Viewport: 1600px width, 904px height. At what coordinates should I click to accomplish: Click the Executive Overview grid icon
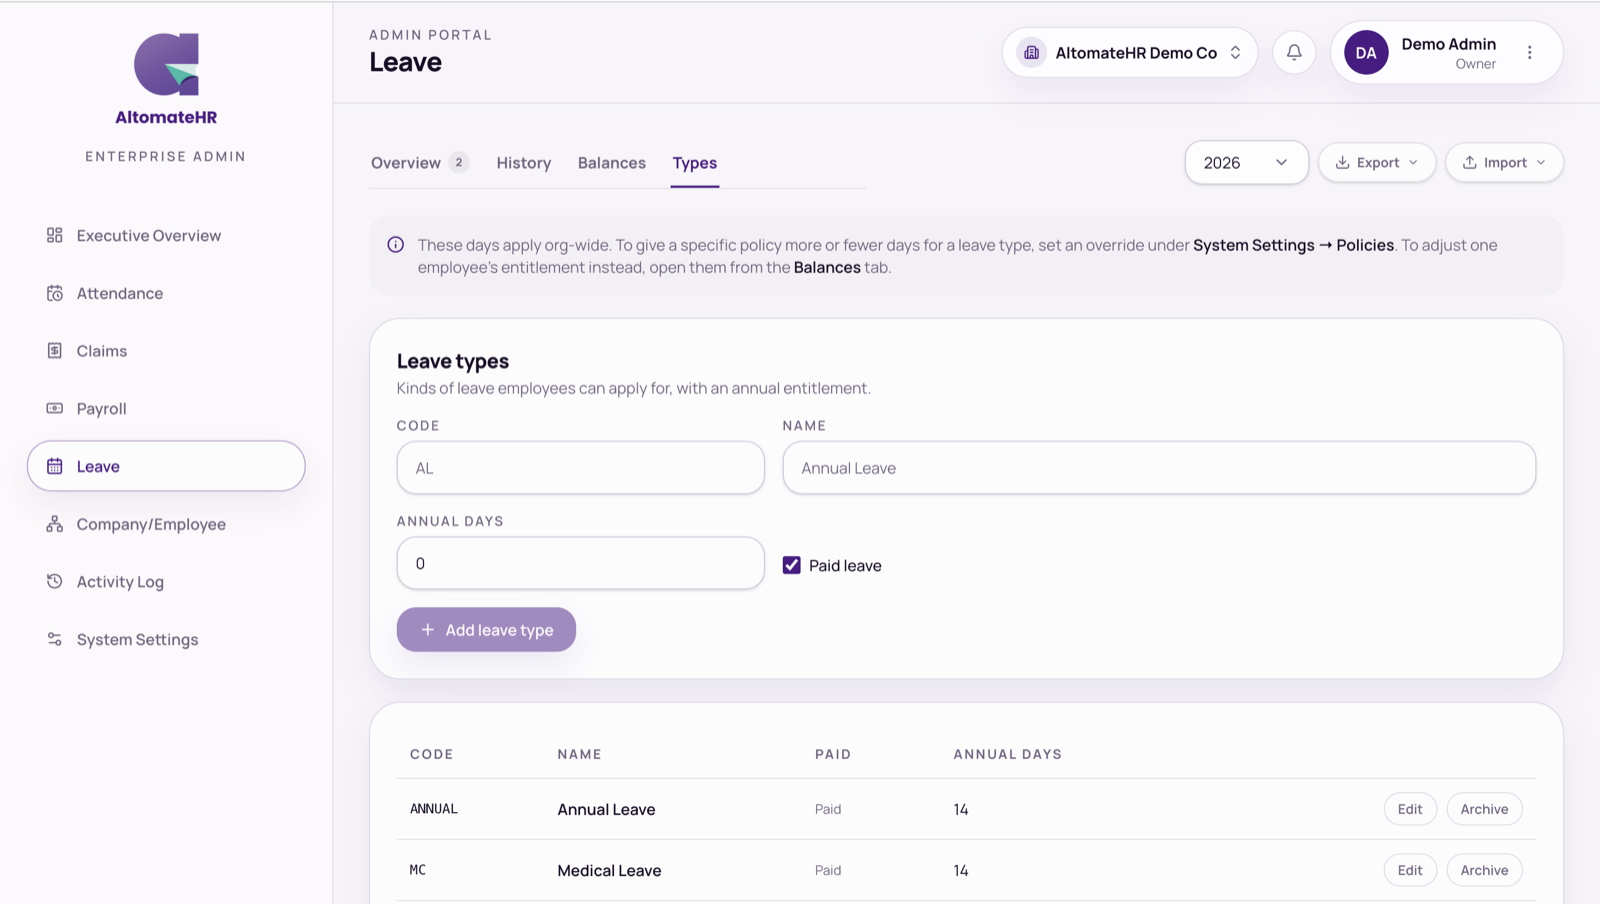(55, 235)
